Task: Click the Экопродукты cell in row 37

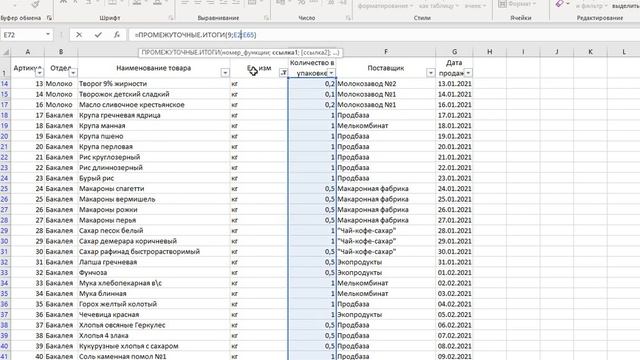Action: click(386, 315)
